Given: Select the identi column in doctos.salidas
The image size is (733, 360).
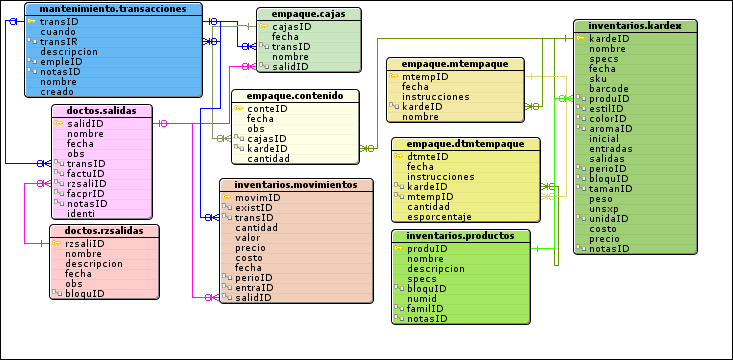Looking at the screenshot, I should pos(101,213).
